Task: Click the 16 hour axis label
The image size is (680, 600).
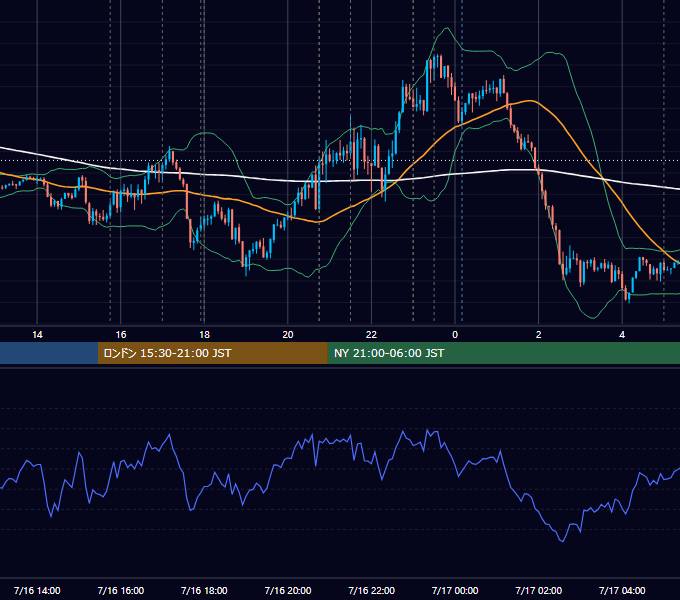Action: pyautogui.click(x=121, y=335)
